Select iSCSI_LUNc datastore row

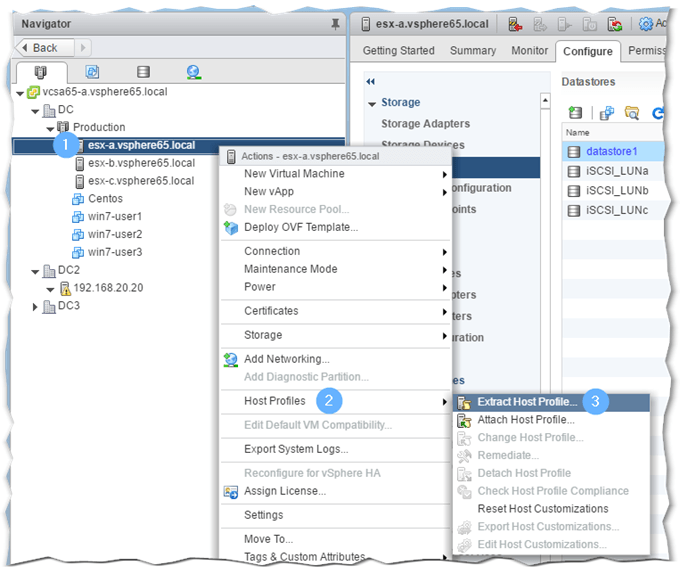tap(613, 210)
